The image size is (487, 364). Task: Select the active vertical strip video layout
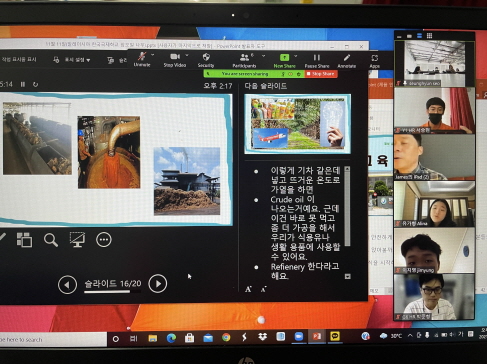(x=420, y=36)
